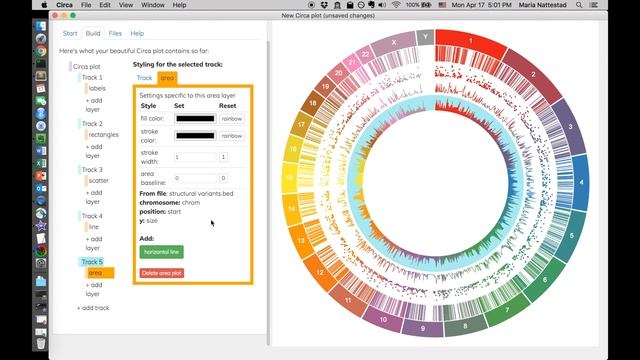Open the purple star iMovie dock icon
The width and height of the screenshot is (640, 360).
[x=41, y=226]
